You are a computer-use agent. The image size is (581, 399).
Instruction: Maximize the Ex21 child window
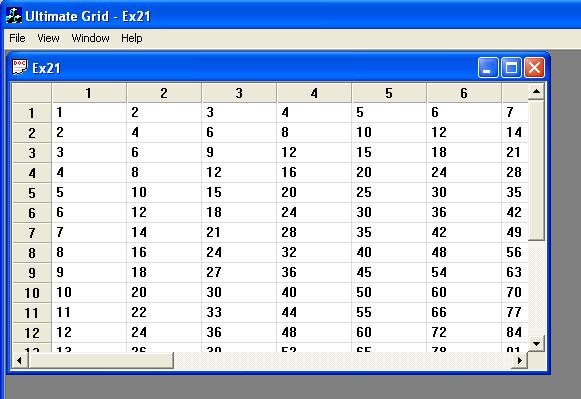click(511, 67)
